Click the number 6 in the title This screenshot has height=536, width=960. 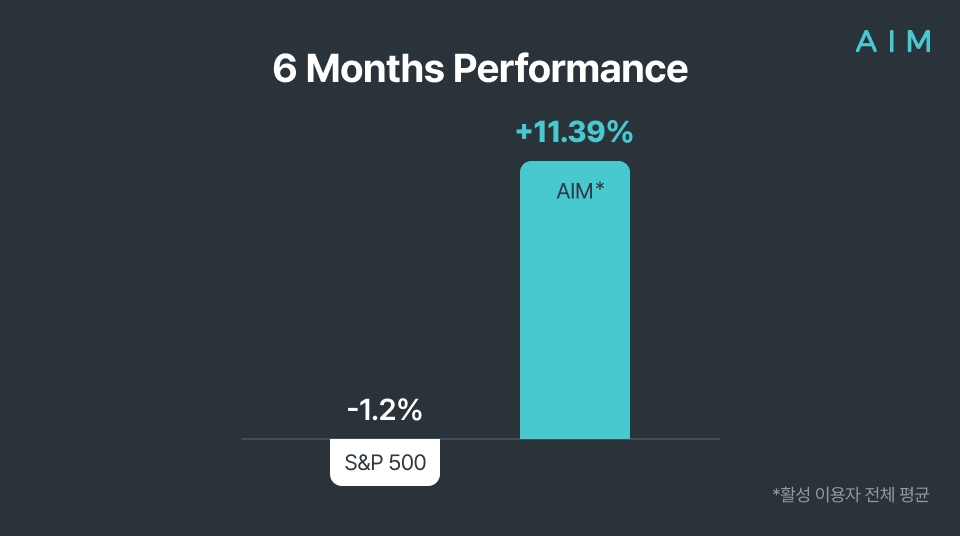[x=284, y=70]
